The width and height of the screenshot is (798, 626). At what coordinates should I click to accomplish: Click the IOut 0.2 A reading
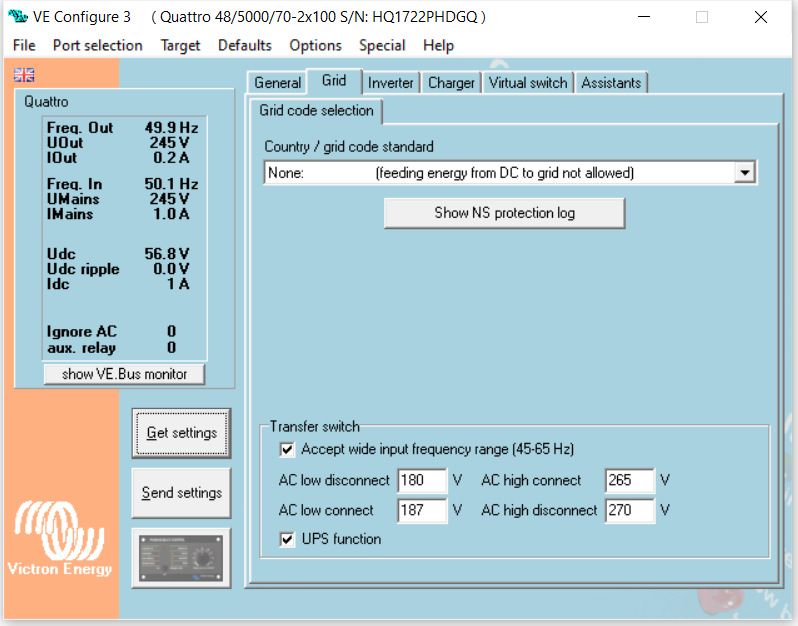point(118,158)
